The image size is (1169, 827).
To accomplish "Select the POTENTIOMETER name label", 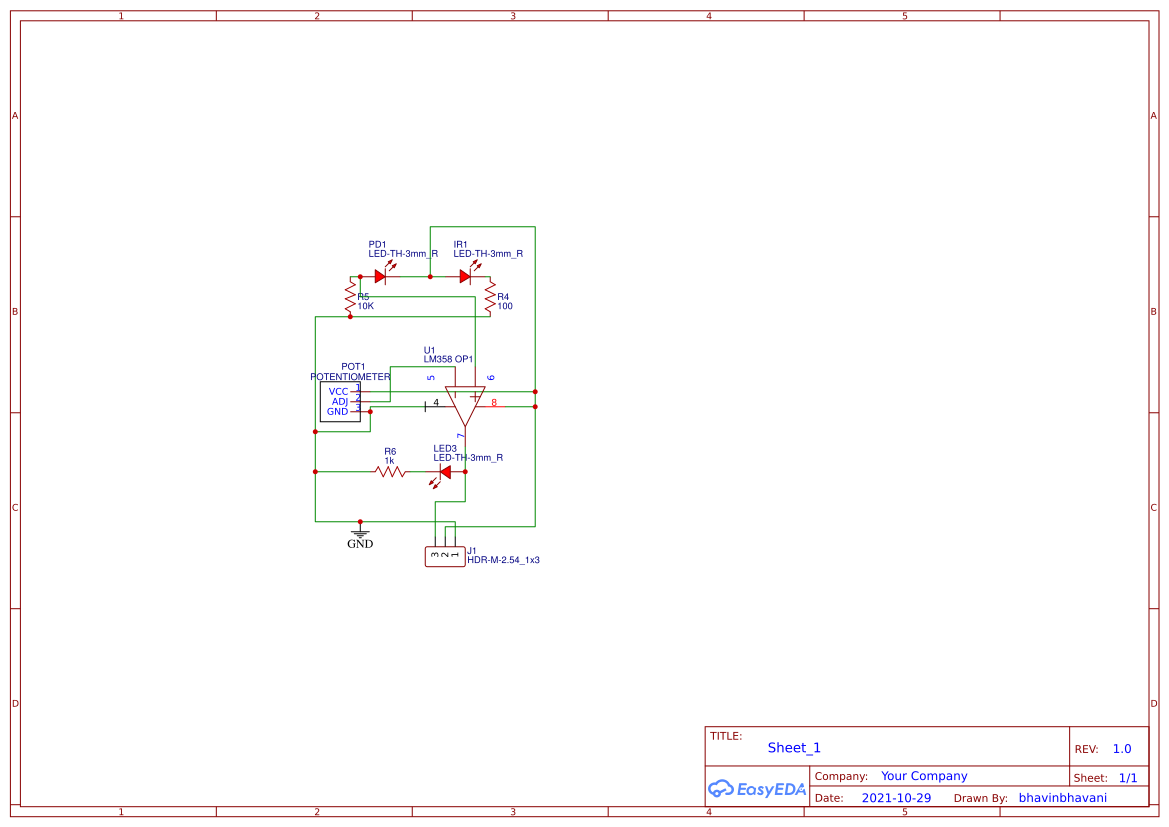I will tap(350, 377).
